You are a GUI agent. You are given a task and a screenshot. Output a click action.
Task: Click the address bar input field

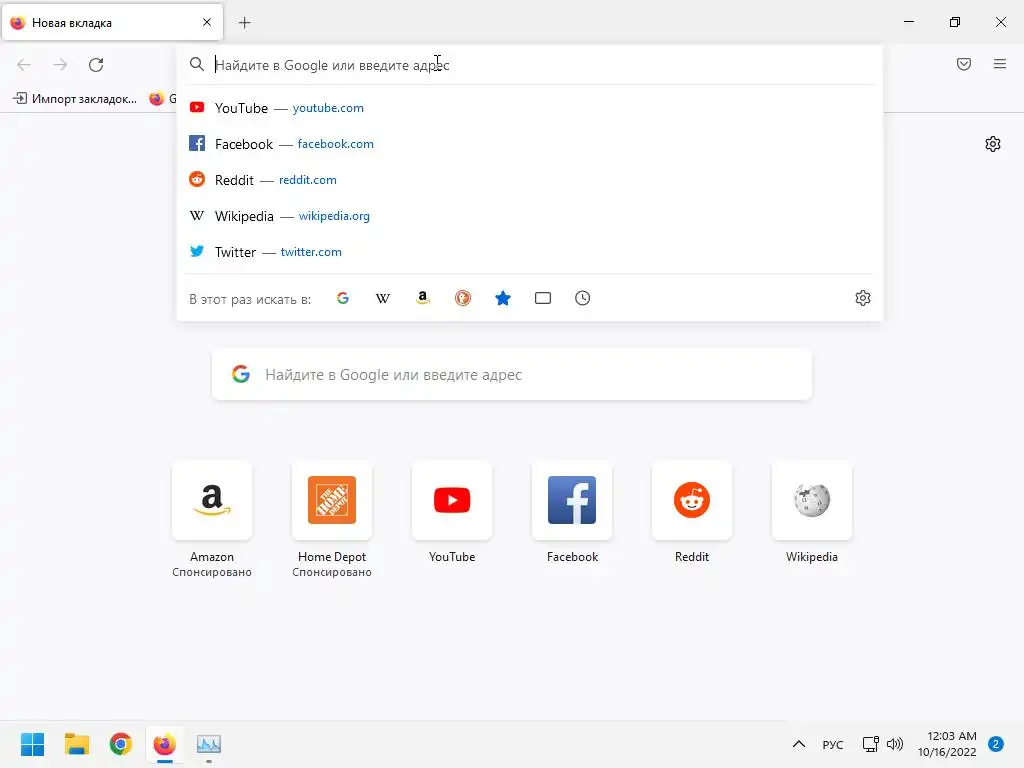530,65
